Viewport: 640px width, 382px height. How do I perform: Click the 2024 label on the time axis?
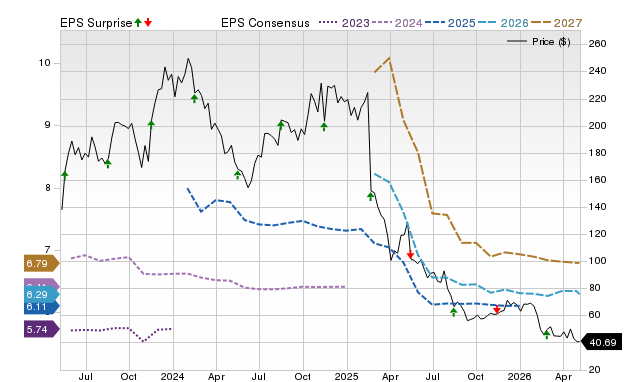tap(173, 376)
